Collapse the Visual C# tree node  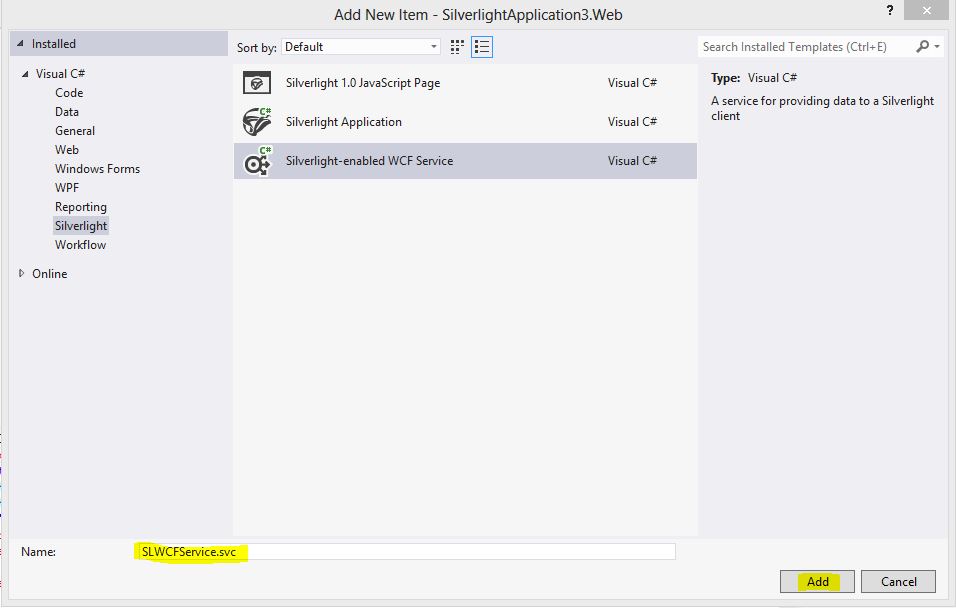tap(25, 74)
